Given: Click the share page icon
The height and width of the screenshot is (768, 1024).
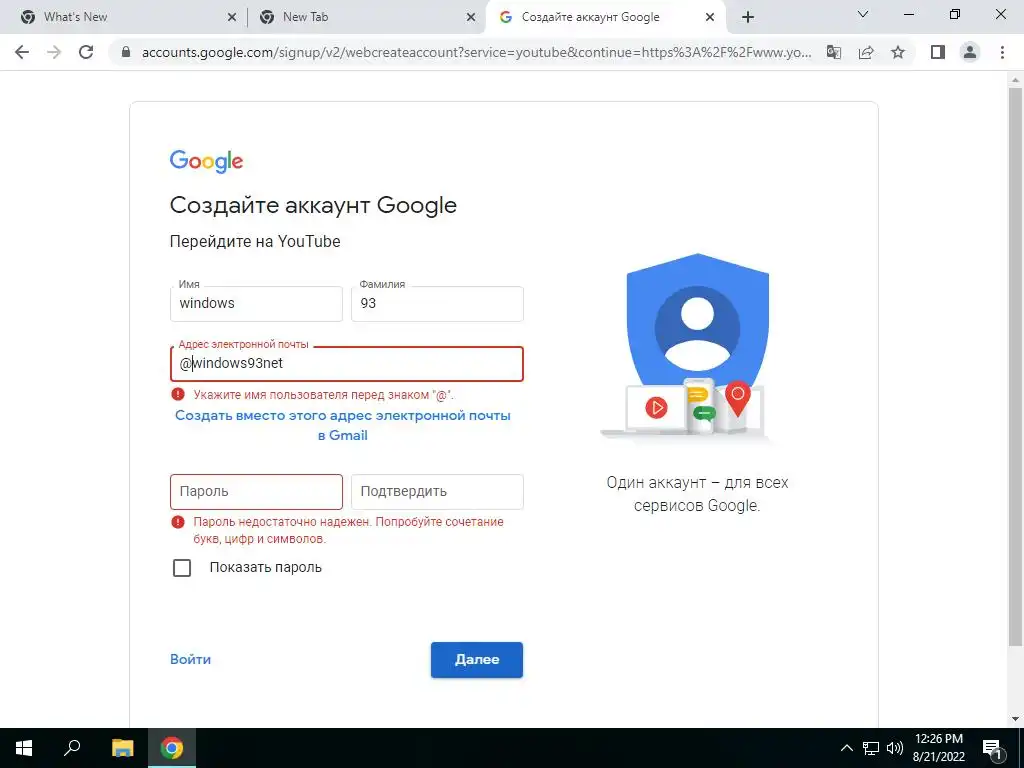Looking at the screenshot, I should [x=866, y=52].
